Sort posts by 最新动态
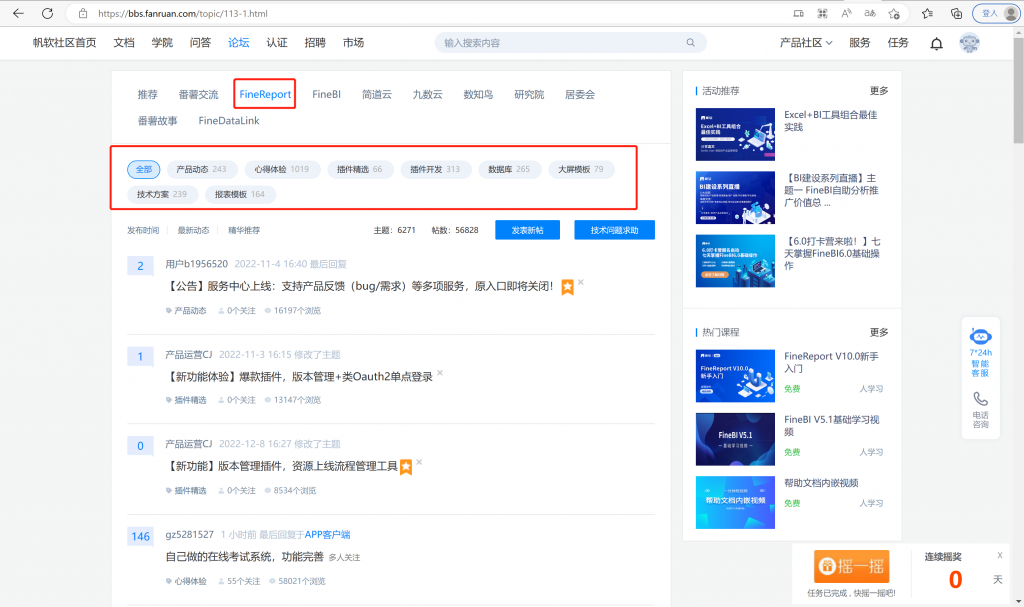 [x=193, y=230]
